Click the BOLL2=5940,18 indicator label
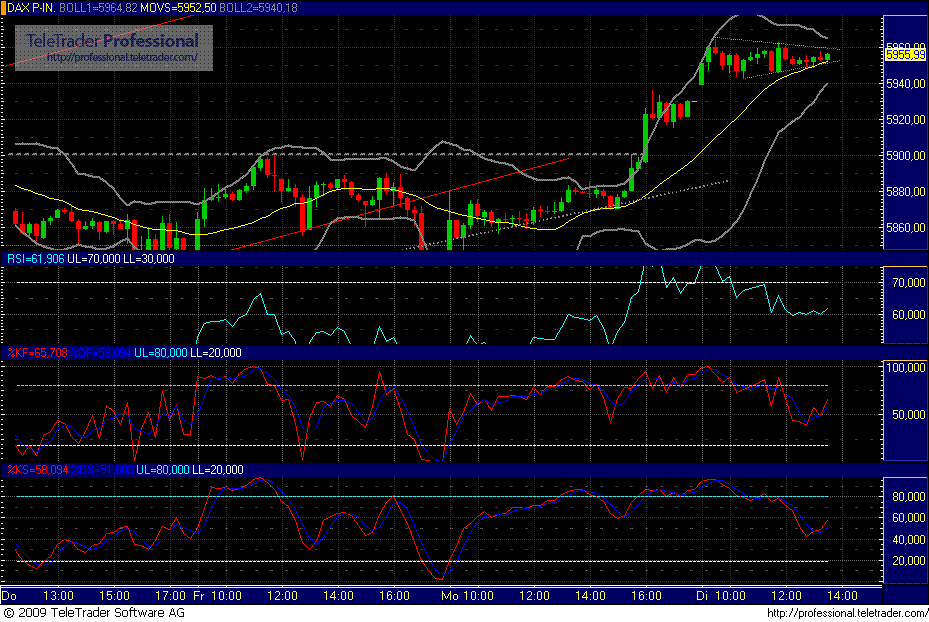Viewport: 929px width, 622px height. click(x=258, y=8)
